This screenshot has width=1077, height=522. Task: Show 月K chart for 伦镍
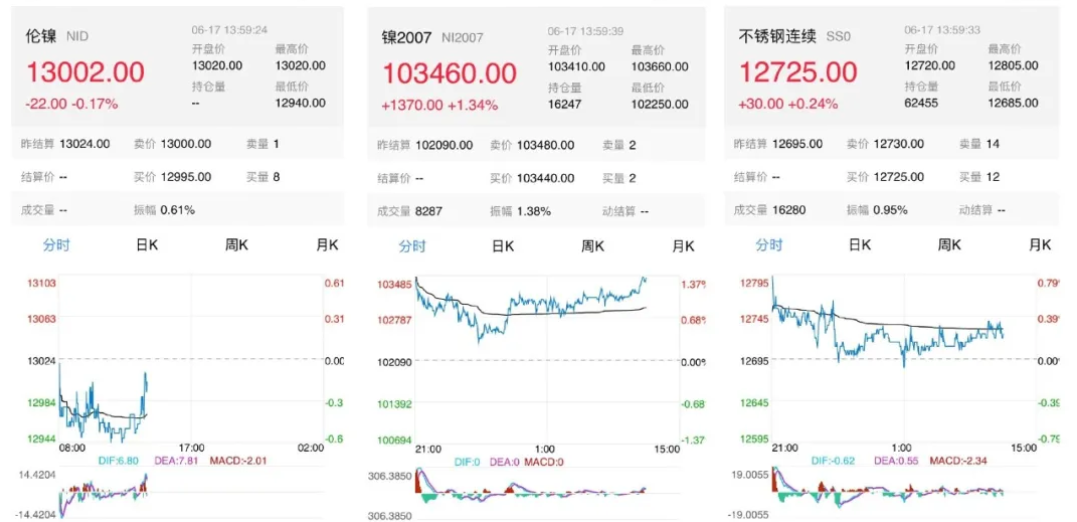(327, 245)
